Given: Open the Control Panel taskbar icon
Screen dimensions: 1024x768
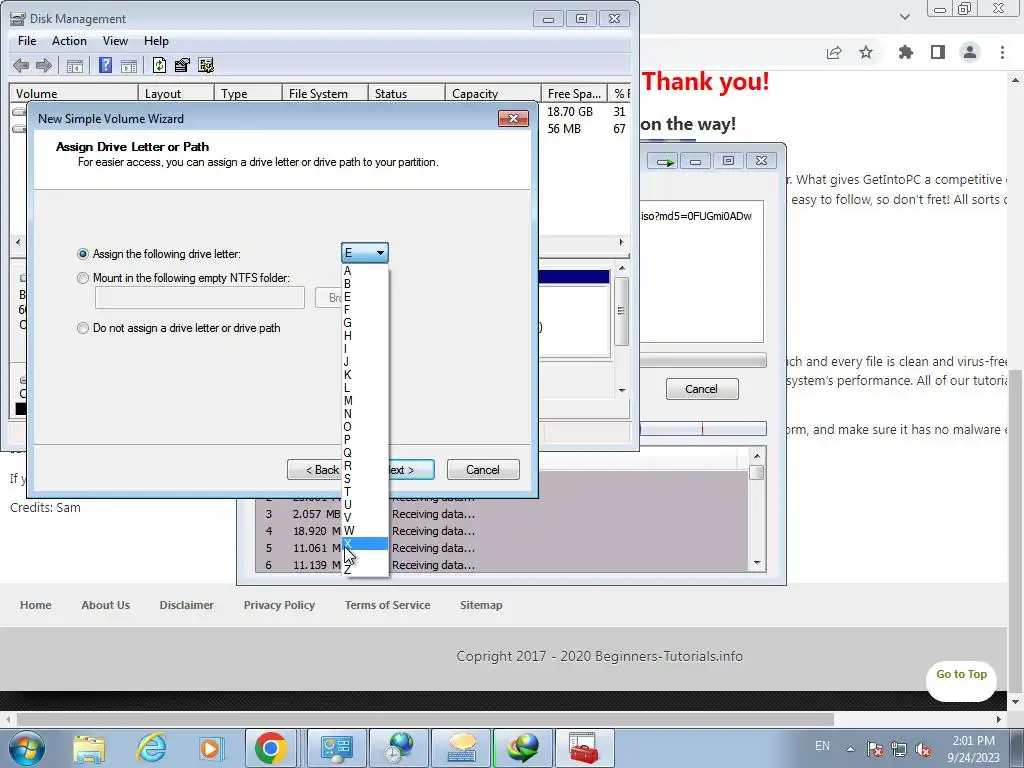Looking at the screenshot, I should 337,748.
